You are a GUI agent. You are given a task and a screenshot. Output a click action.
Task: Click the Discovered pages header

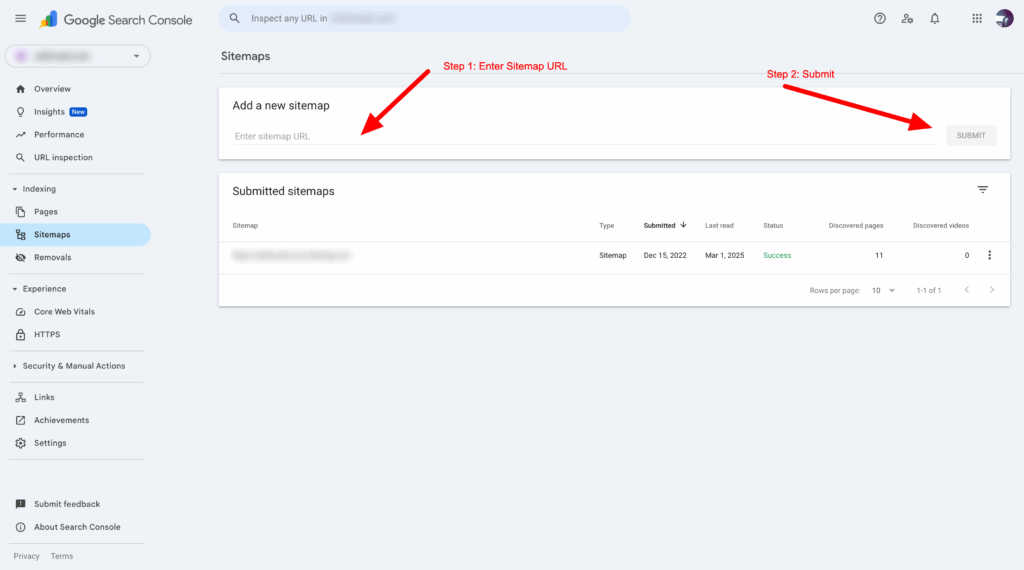(x=856, y=225)
